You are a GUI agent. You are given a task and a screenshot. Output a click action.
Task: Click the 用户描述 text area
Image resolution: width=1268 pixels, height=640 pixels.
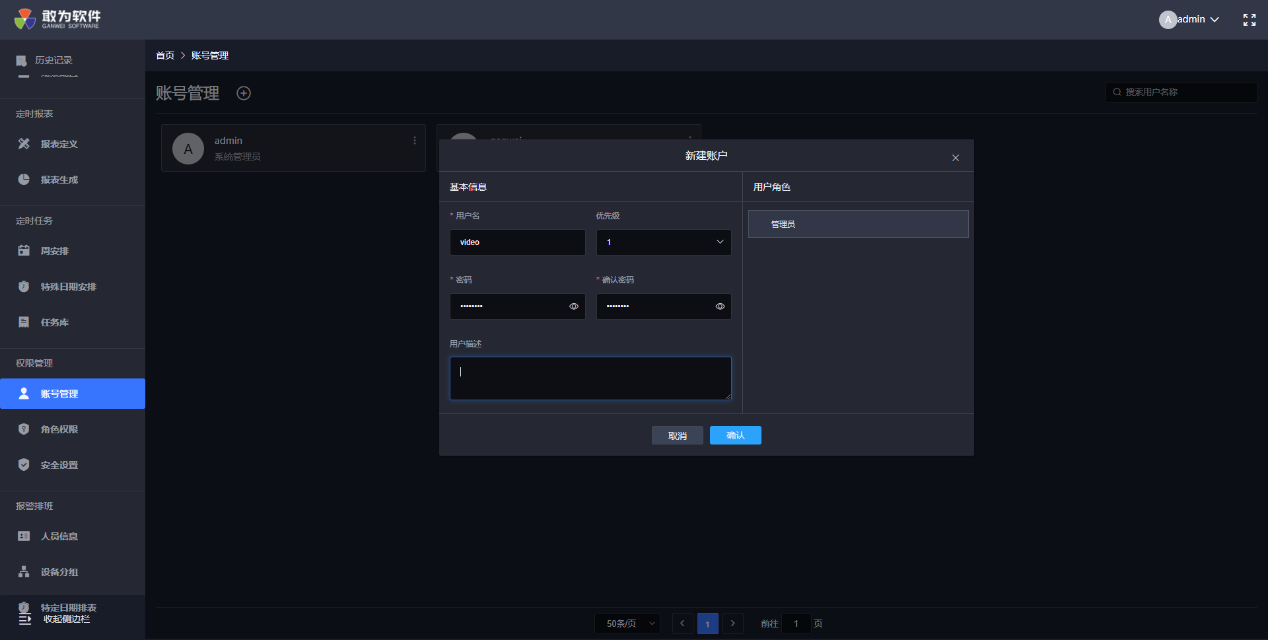tap(591, 378)
